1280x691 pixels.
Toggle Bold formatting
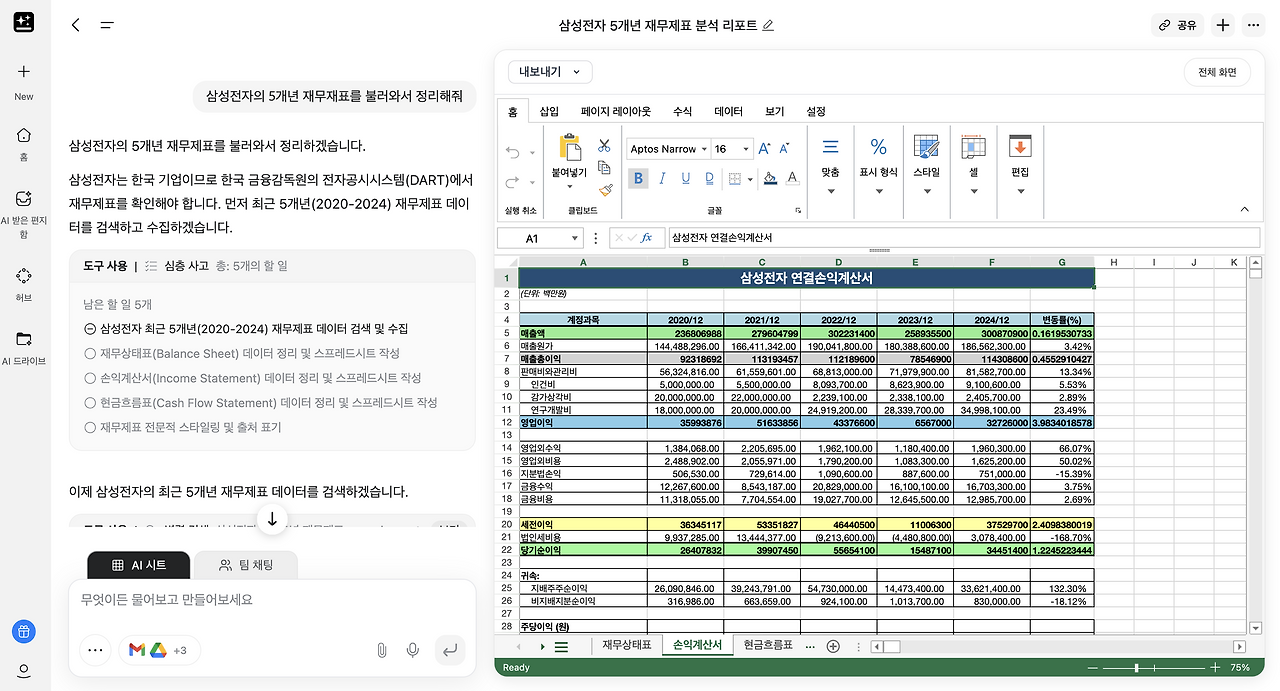coord(638,178)
